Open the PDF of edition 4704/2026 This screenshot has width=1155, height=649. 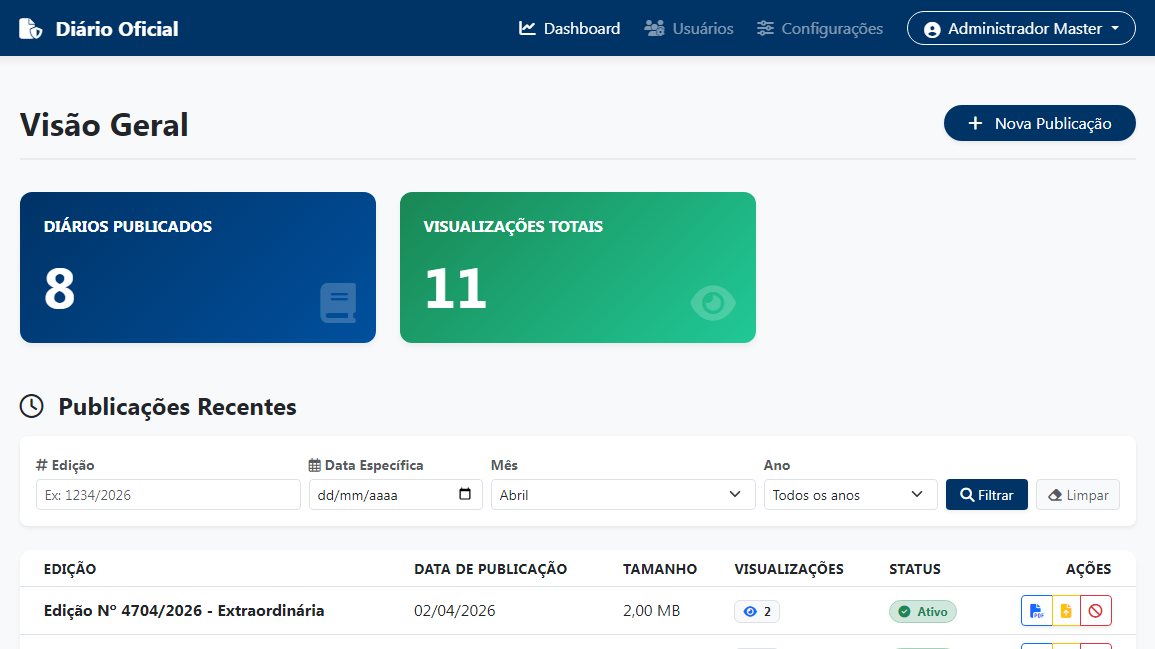point(1036,611)
